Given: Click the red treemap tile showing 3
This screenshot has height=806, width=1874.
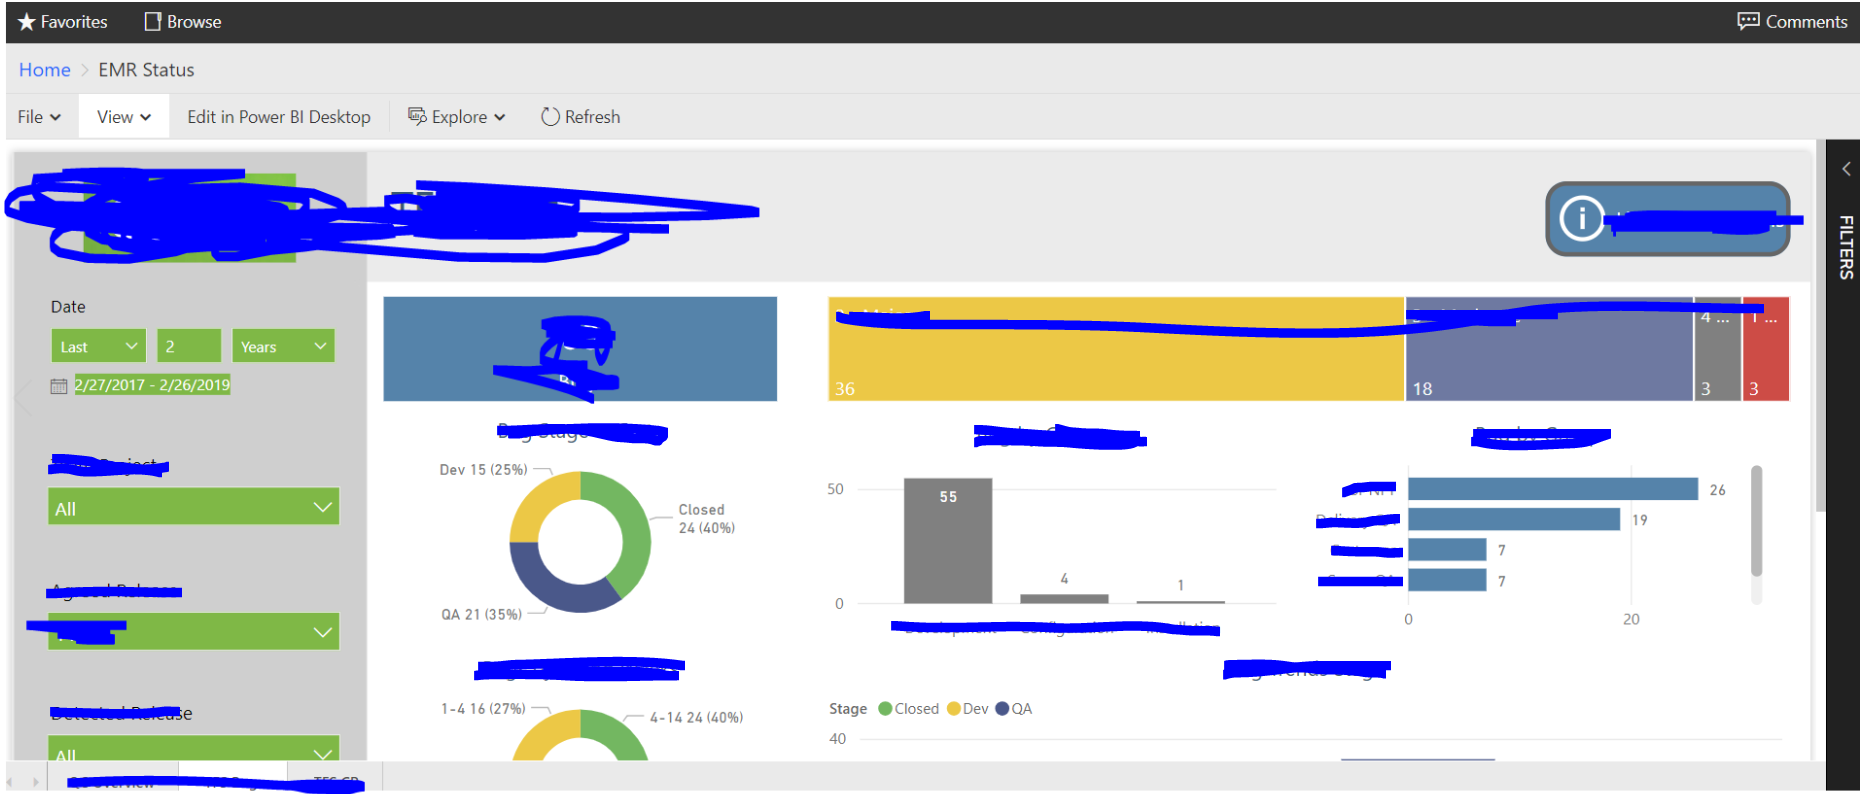Looking at the screenshot, I should tap(1766, 349).
